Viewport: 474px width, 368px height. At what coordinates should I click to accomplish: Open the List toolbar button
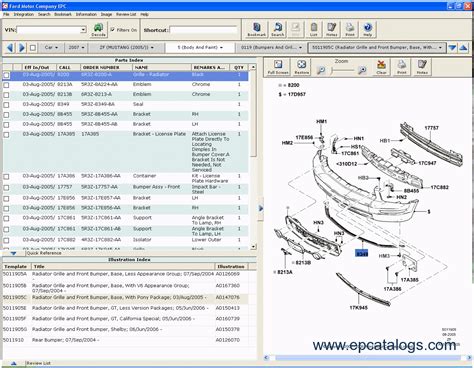[x=314, y=29]
